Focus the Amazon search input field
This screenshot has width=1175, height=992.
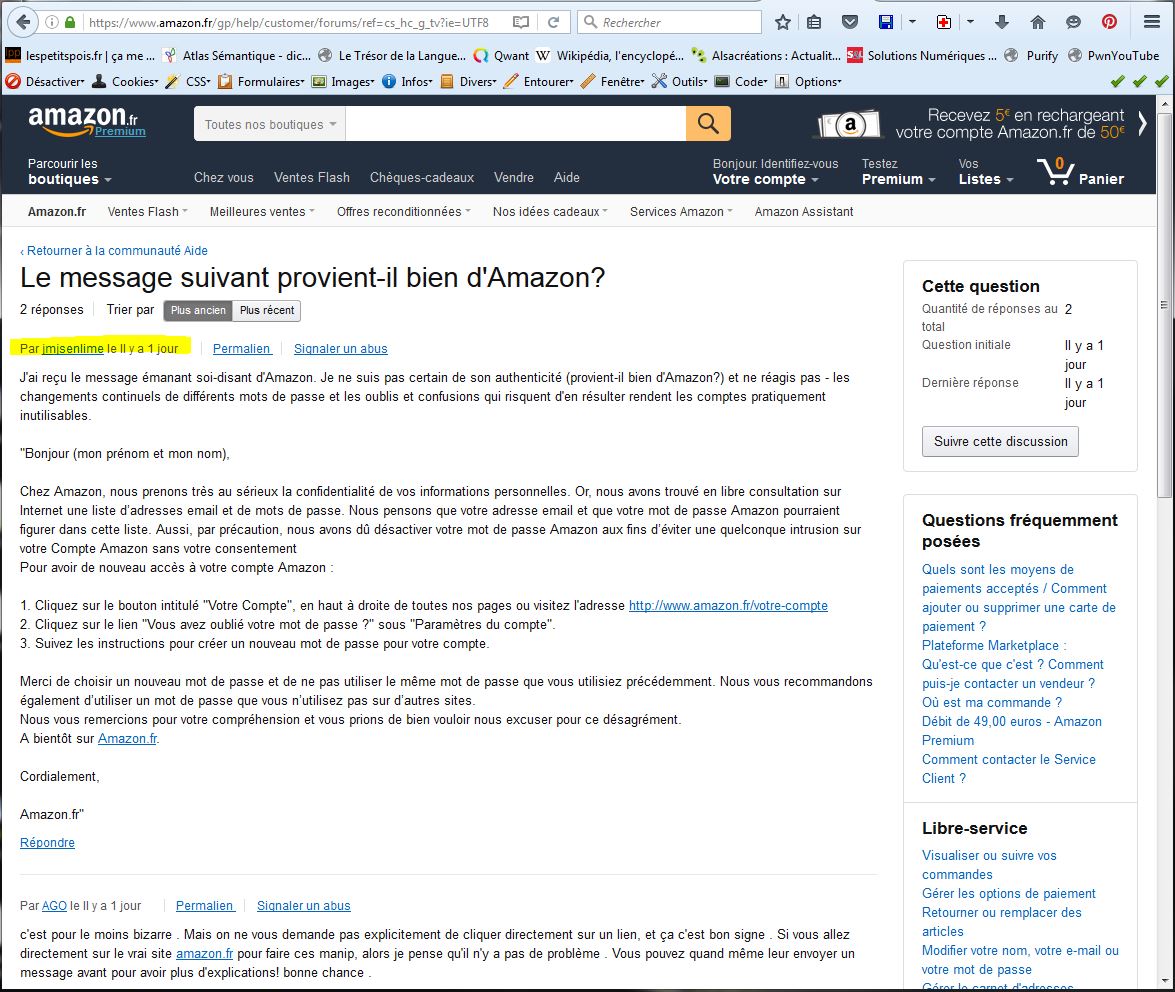(x=515, y=124)
